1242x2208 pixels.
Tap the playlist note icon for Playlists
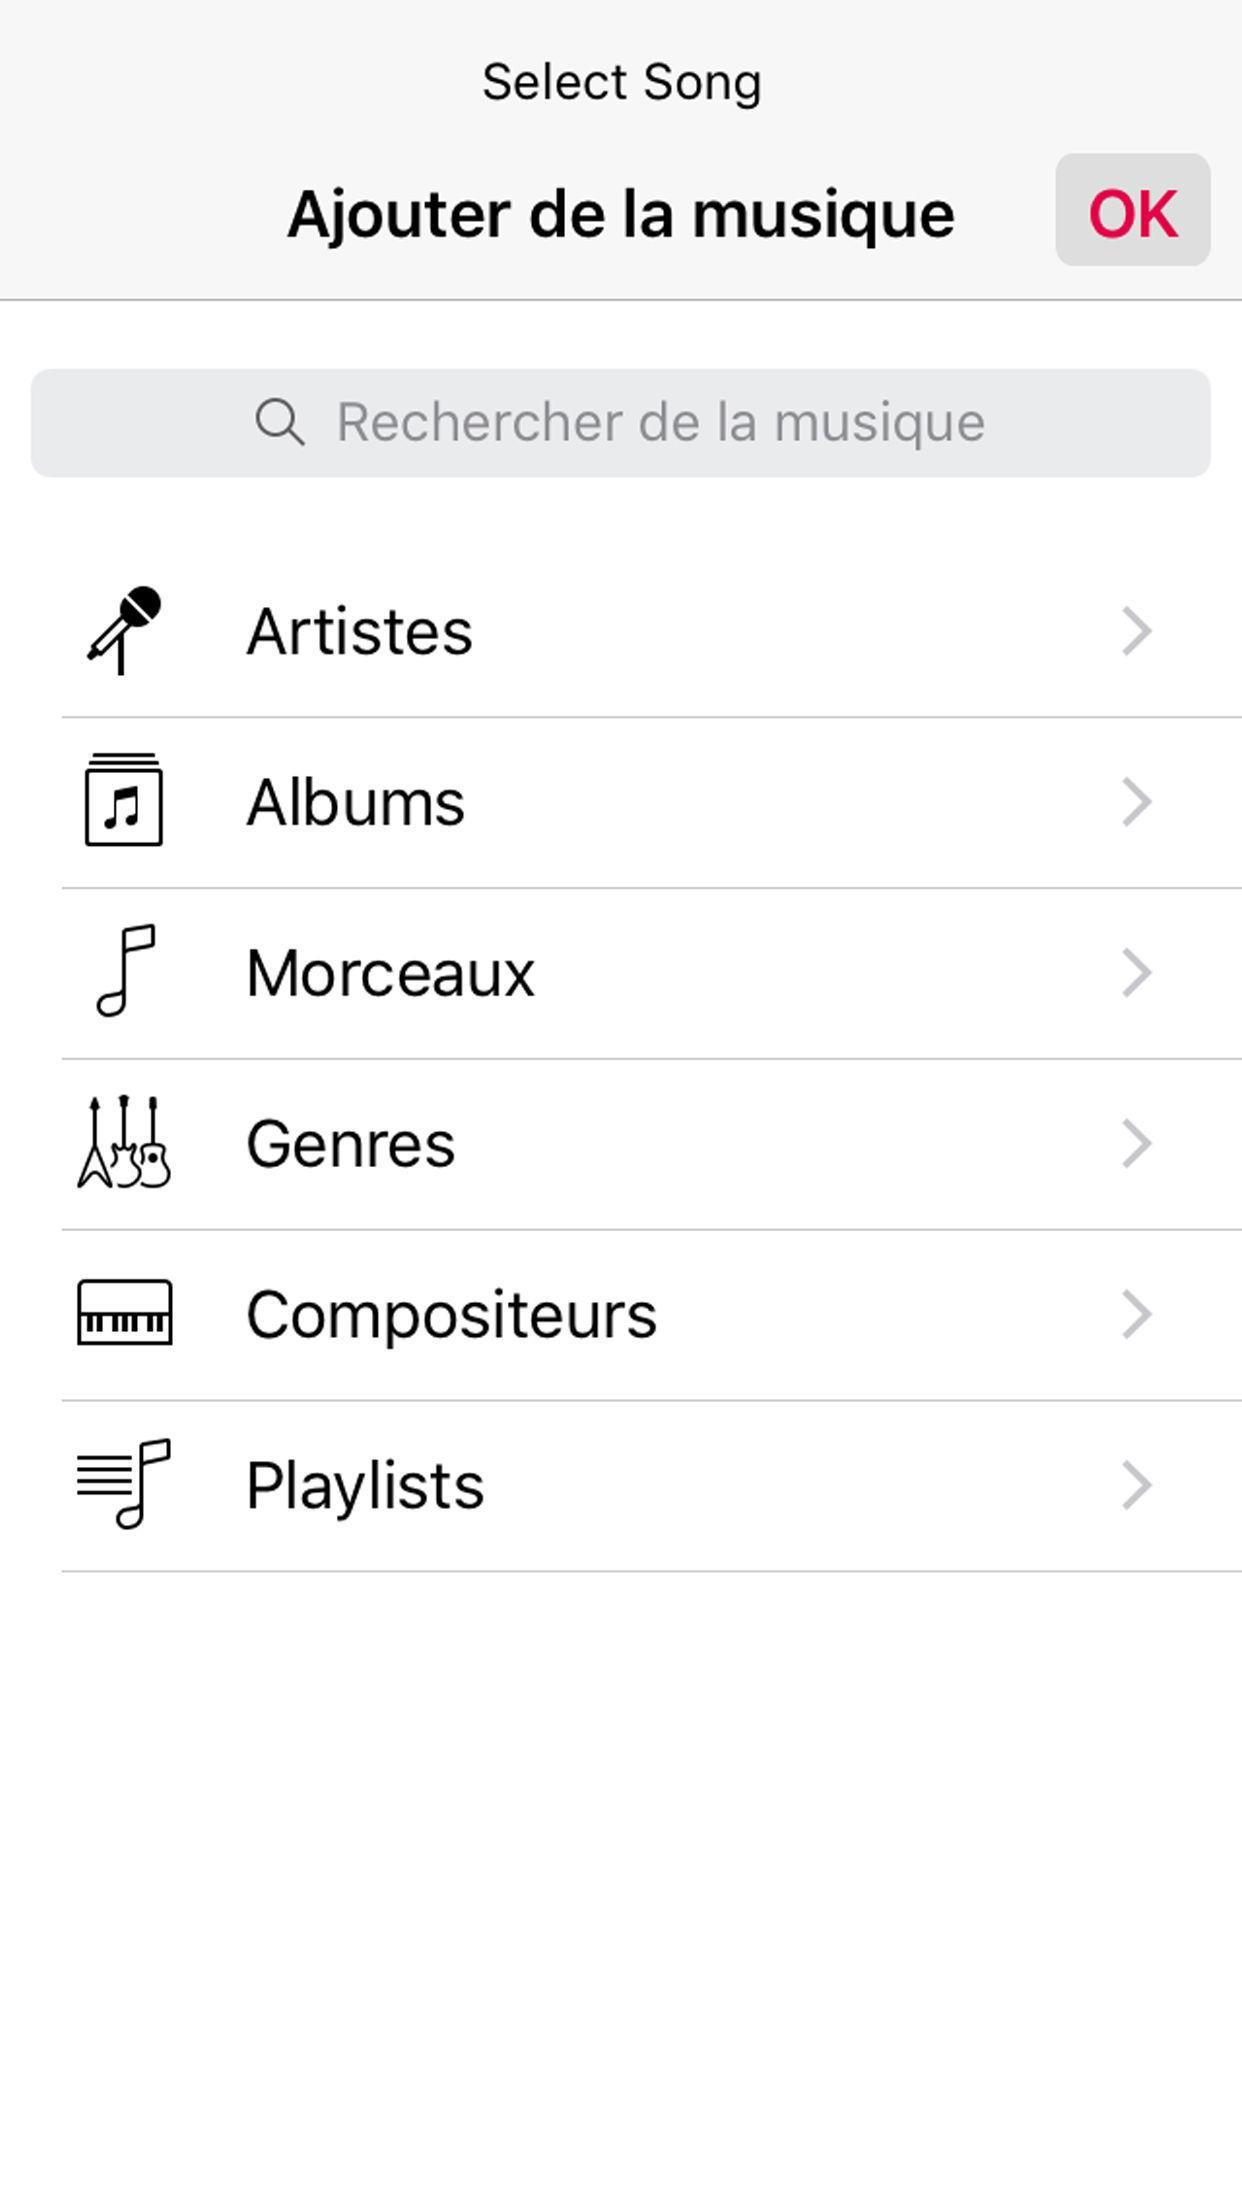tap(124, 1484)
